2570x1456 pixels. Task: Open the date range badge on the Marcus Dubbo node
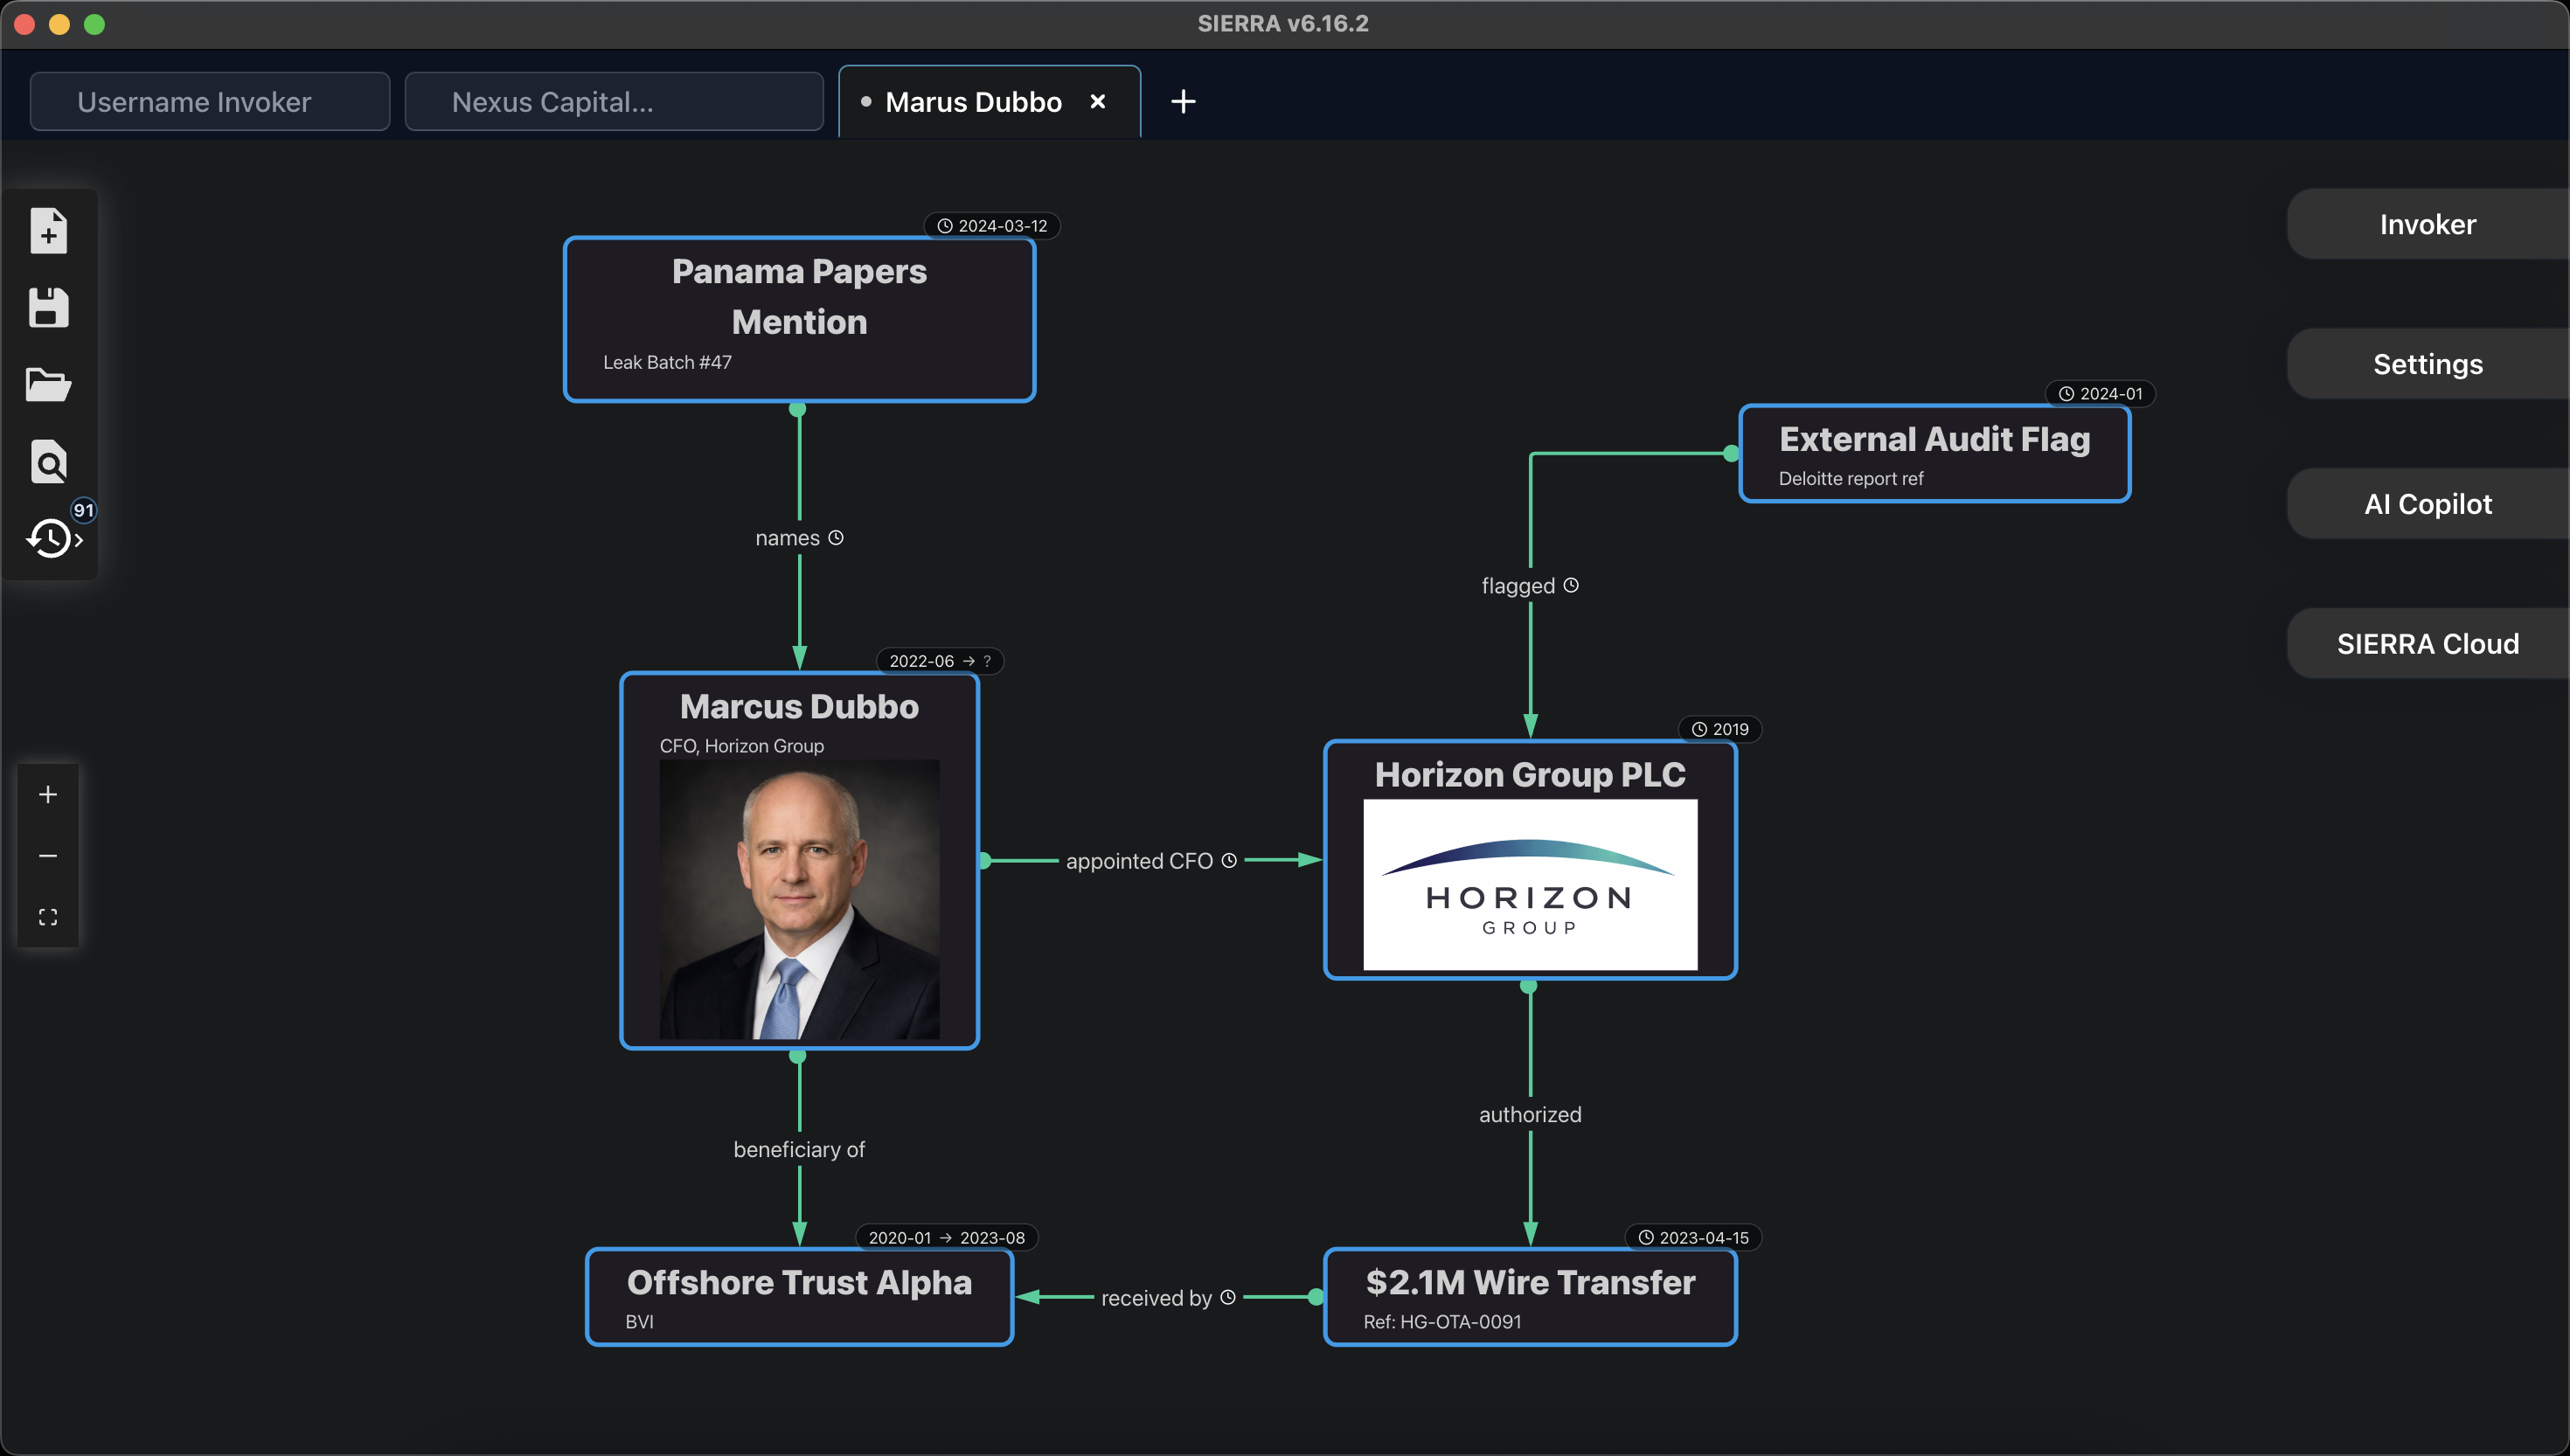[937, 660]
